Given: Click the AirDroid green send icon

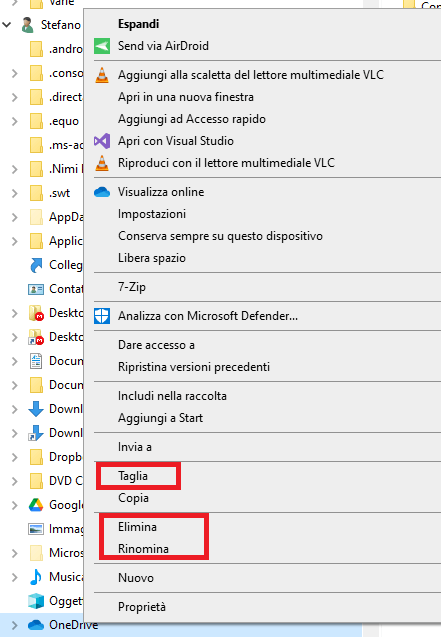Looking at the screenshot, I should [x=102, y=46].
